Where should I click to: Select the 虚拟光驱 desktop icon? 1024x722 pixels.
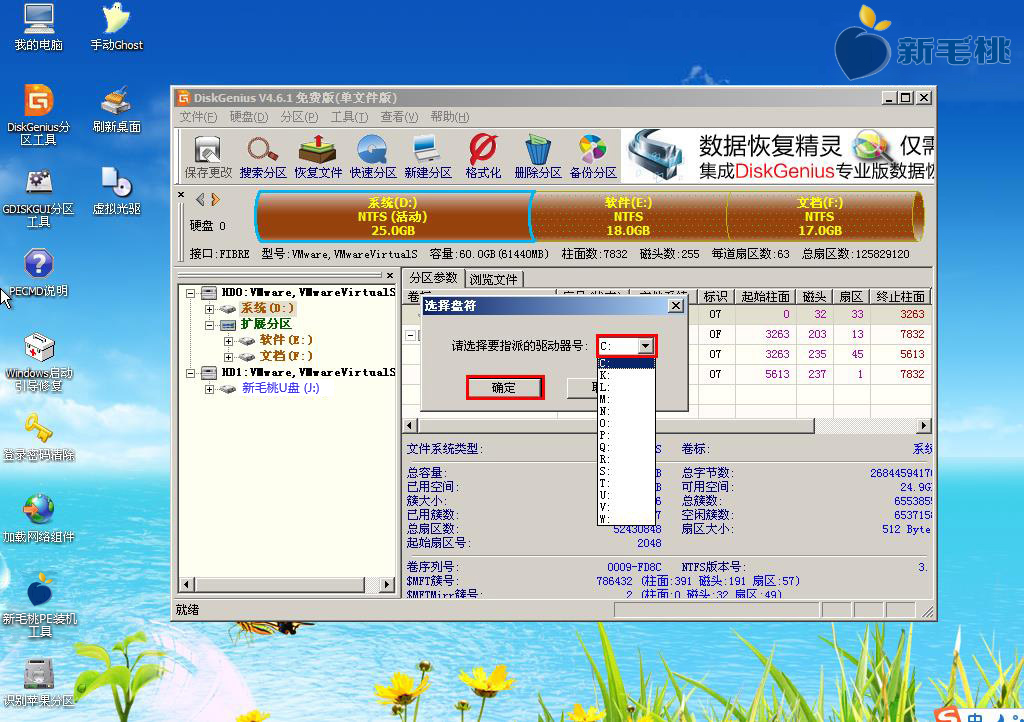[116, 192]
